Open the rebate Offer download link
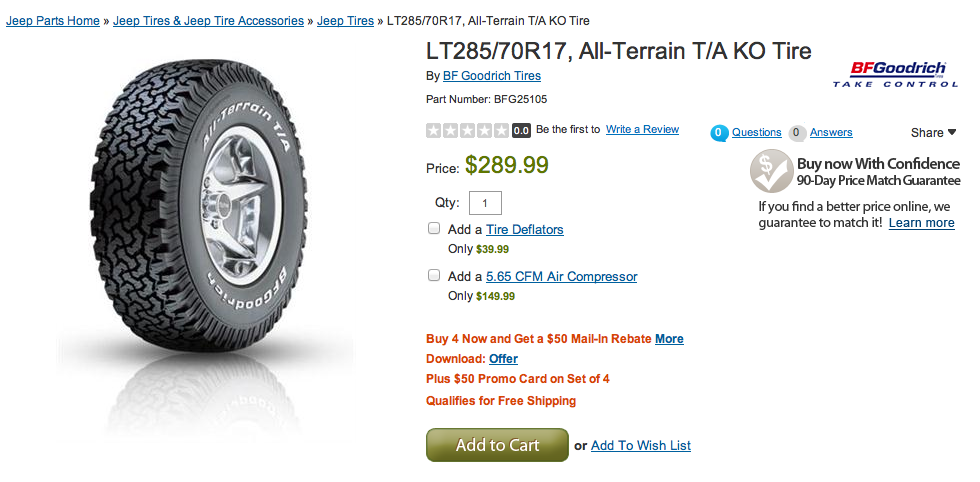This screenshot has width=980, height=482. tap(503, 359)
